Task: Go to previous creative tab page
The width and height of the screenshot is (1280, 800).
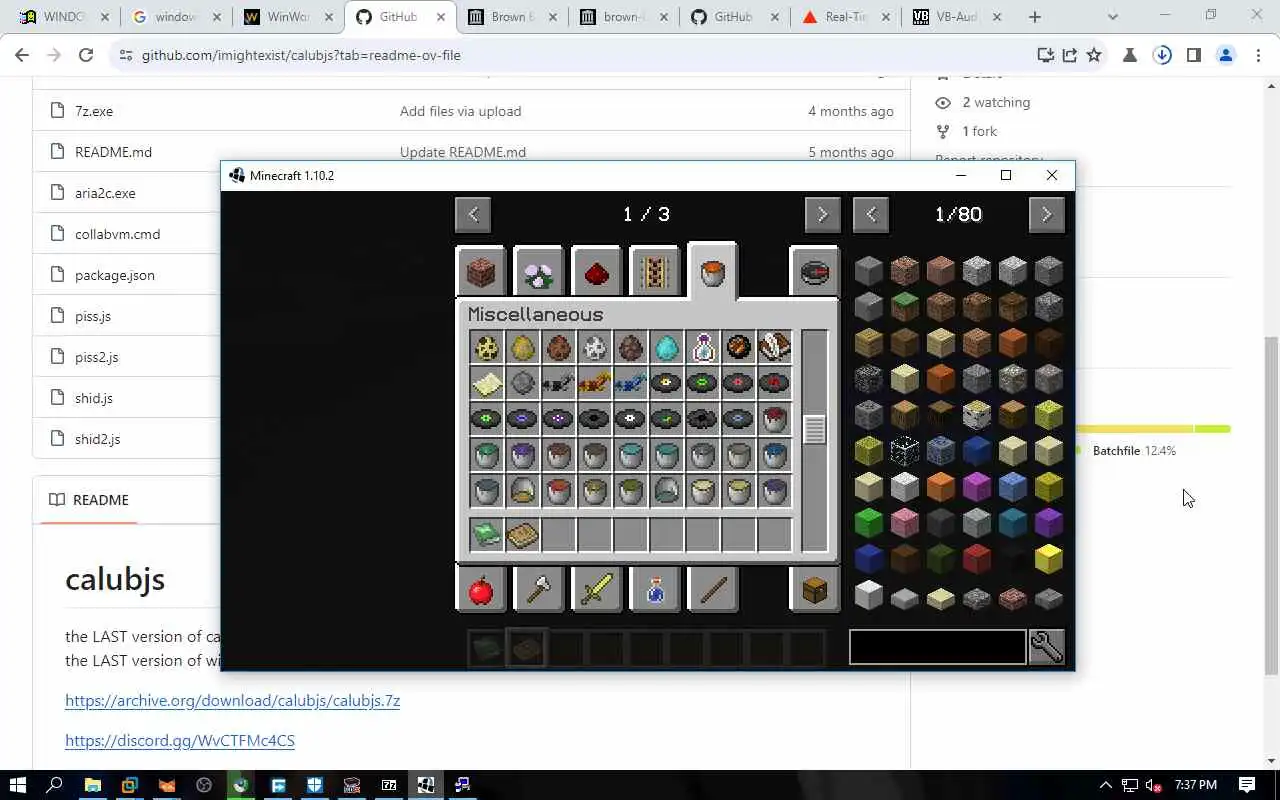Action: click(473, 214)
